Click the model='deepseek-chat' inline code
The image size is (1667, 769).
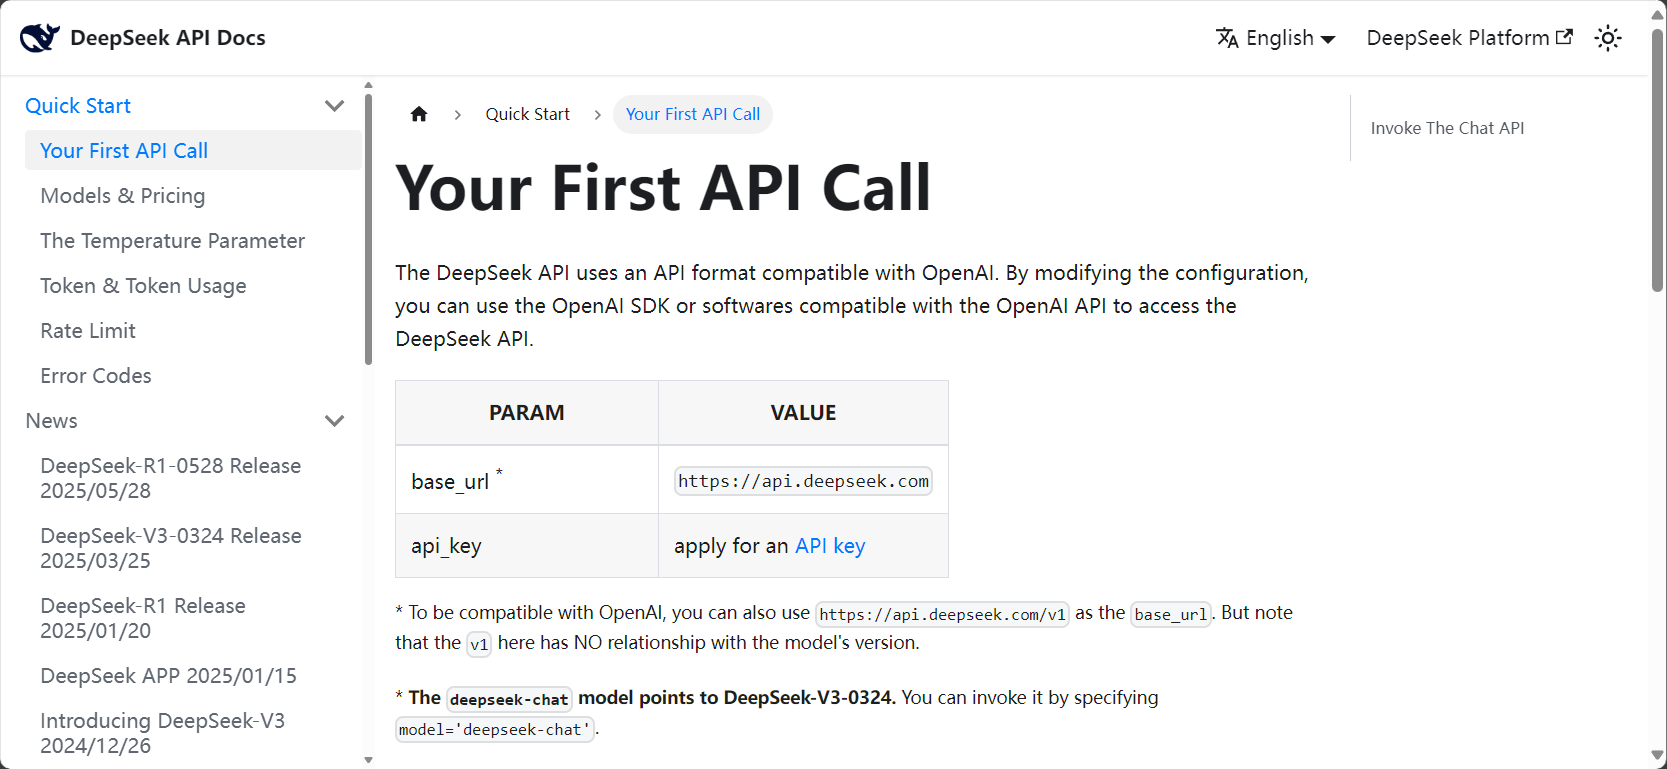pyautogui.click(x=495, y=730)
